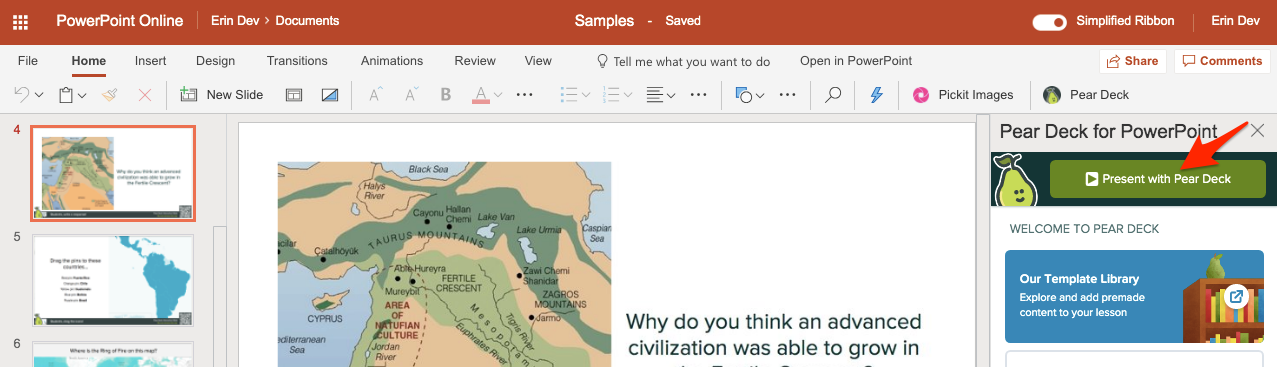Screen dimensions: 1277x367
Task: Expand the font color dropdown arrow
Action: coord(498,95)
